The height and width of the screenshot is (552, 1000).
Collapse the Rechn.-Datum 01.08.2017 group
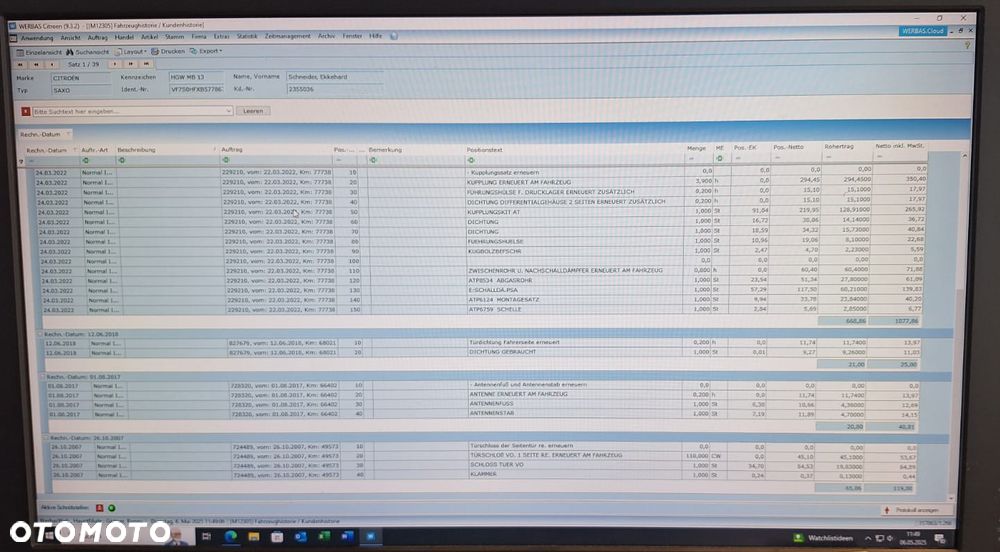[x=41, y=377]
